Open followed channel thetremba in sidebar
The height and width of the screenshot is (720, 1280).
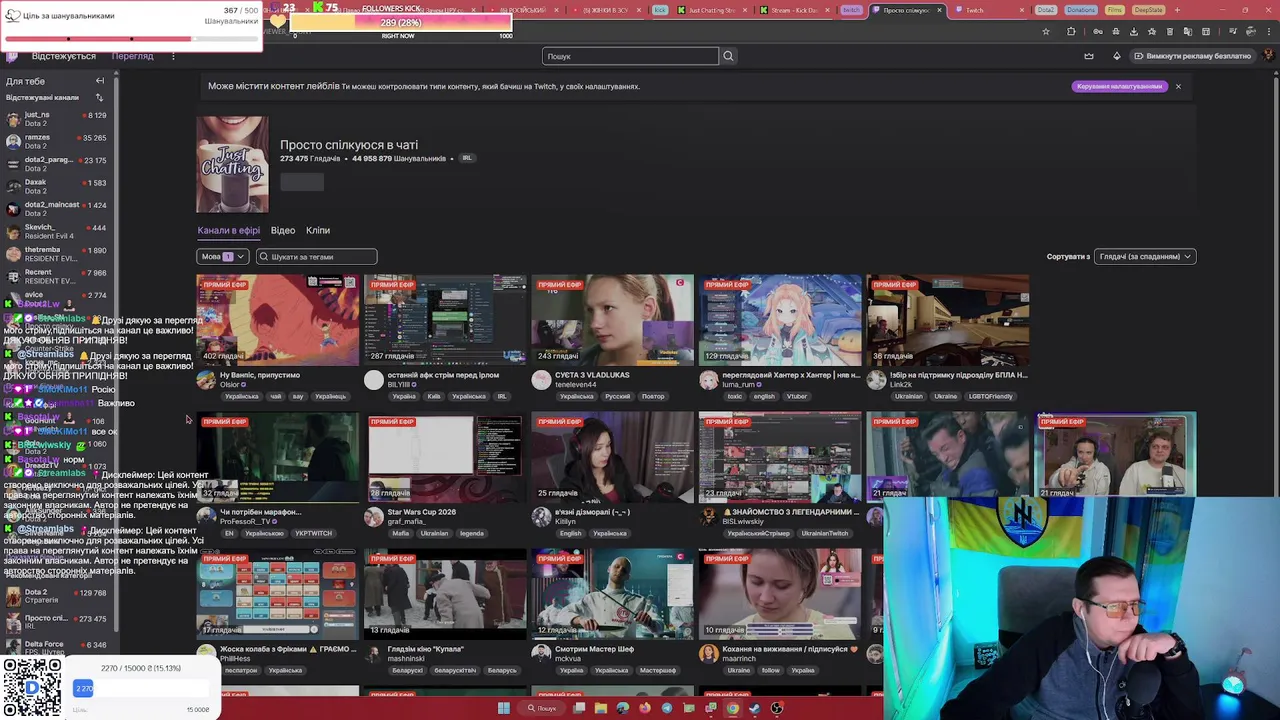(x=56, y=254)
